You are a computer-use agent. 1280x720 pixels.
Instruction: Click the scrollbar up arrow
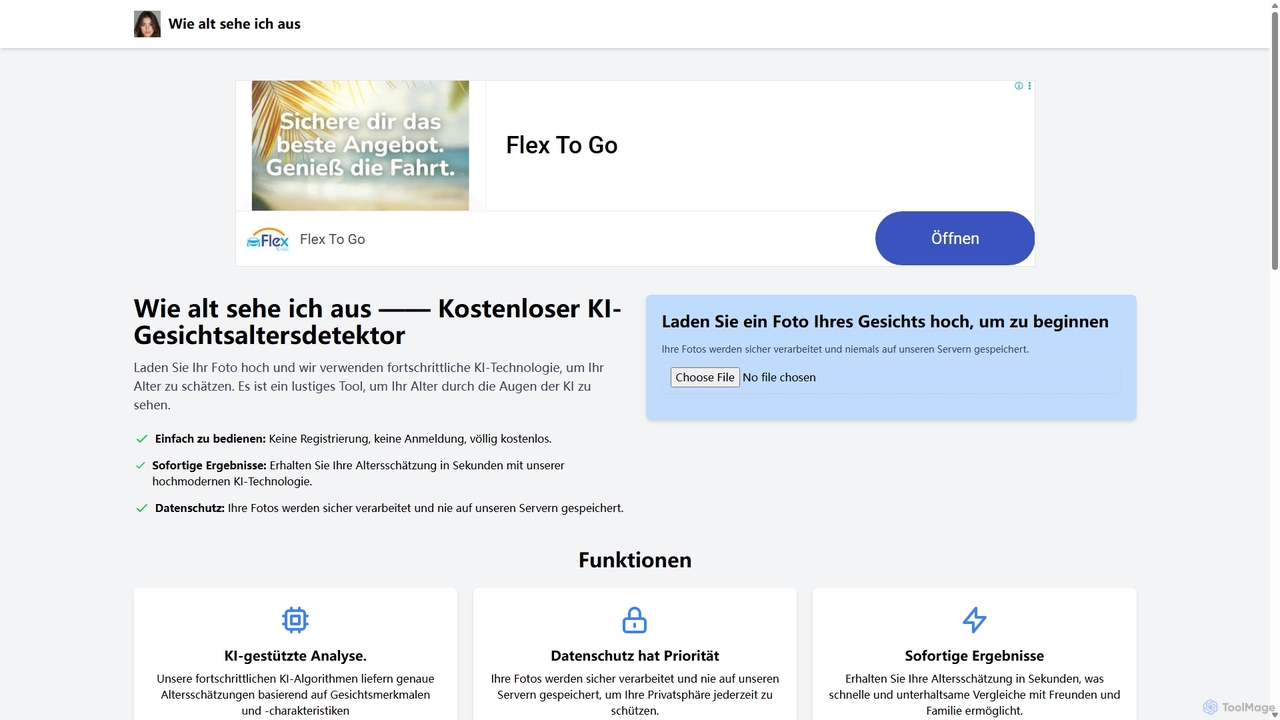click(x=1274, y=5)
